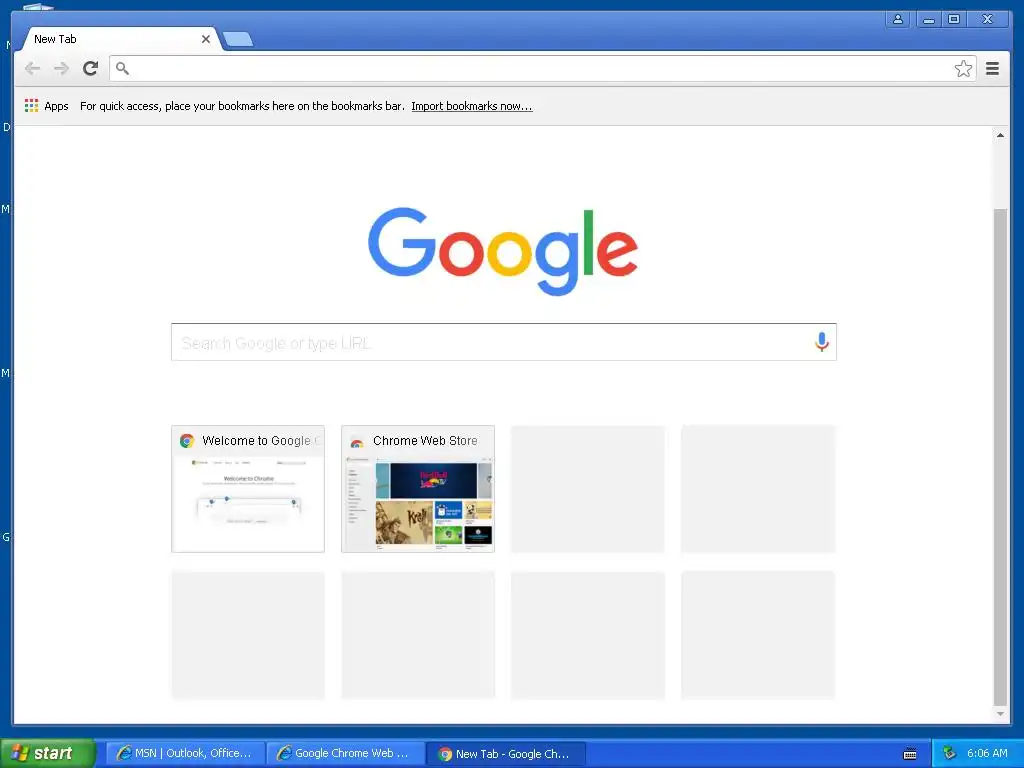The image size is (1024, 768).
Task: Switch to Google Chrome Web taskbar window
Action: (345, 754)
